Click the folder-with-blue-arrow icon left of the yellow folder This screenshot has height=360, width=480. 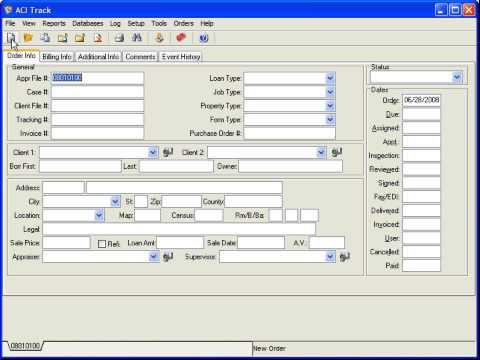[x=62, y=38]
